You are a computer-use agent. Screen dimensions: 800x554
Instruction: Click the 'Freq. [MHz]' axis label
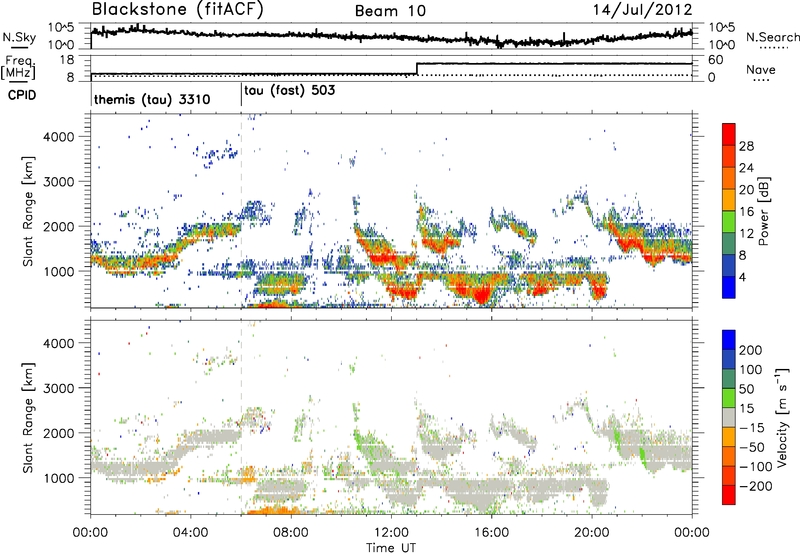[18, 68]
